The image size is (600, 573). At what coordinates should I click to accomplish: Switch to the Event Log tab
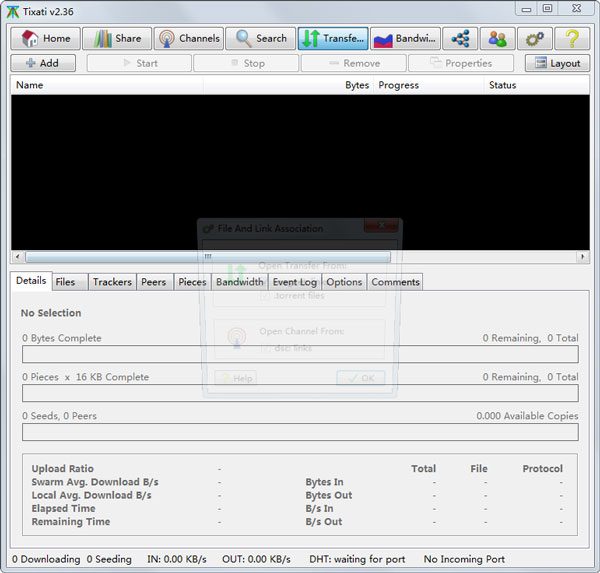[295, 282]
